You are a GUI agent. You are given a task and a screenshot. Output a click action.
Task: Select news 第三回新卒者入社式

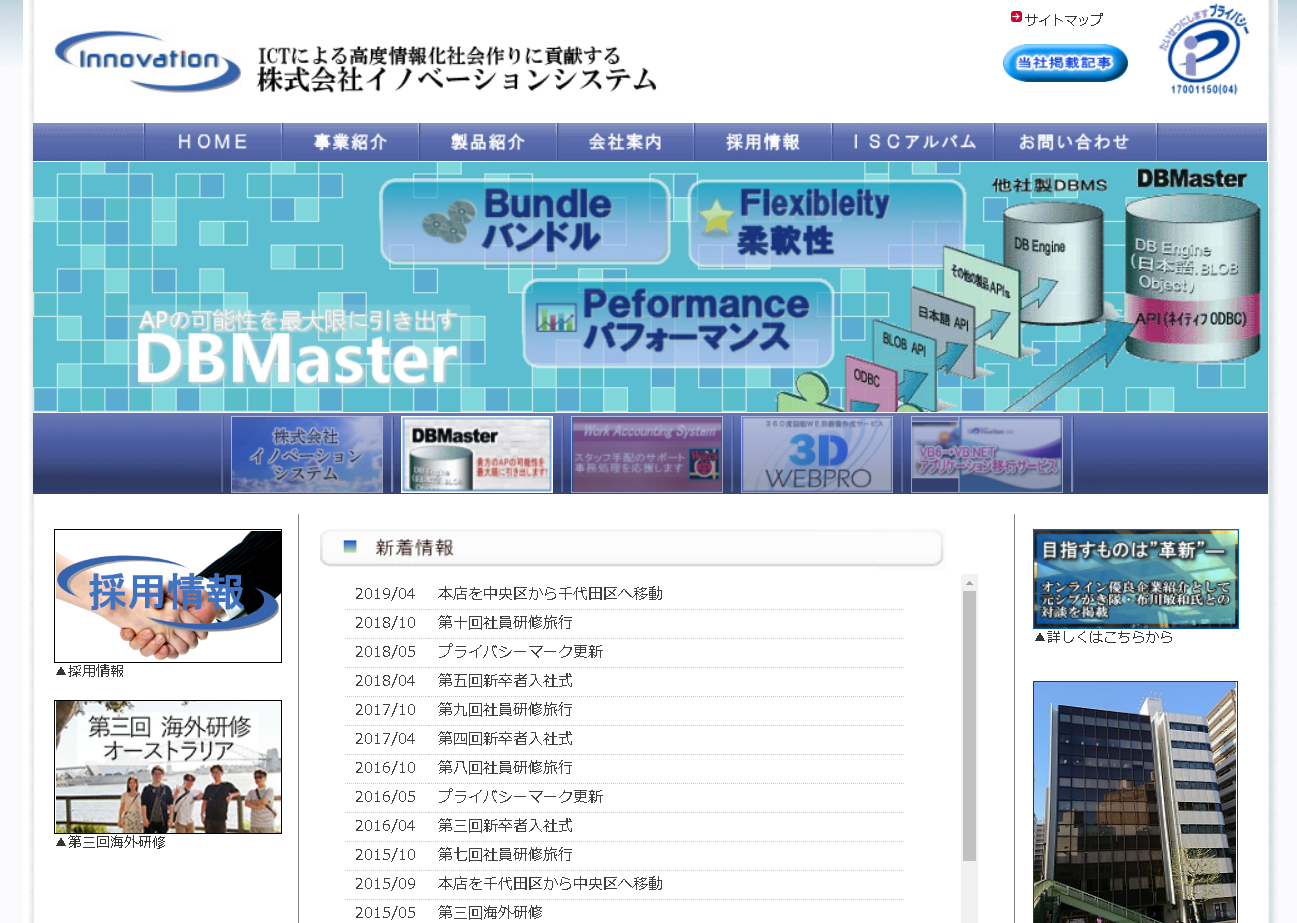[505, 826]
